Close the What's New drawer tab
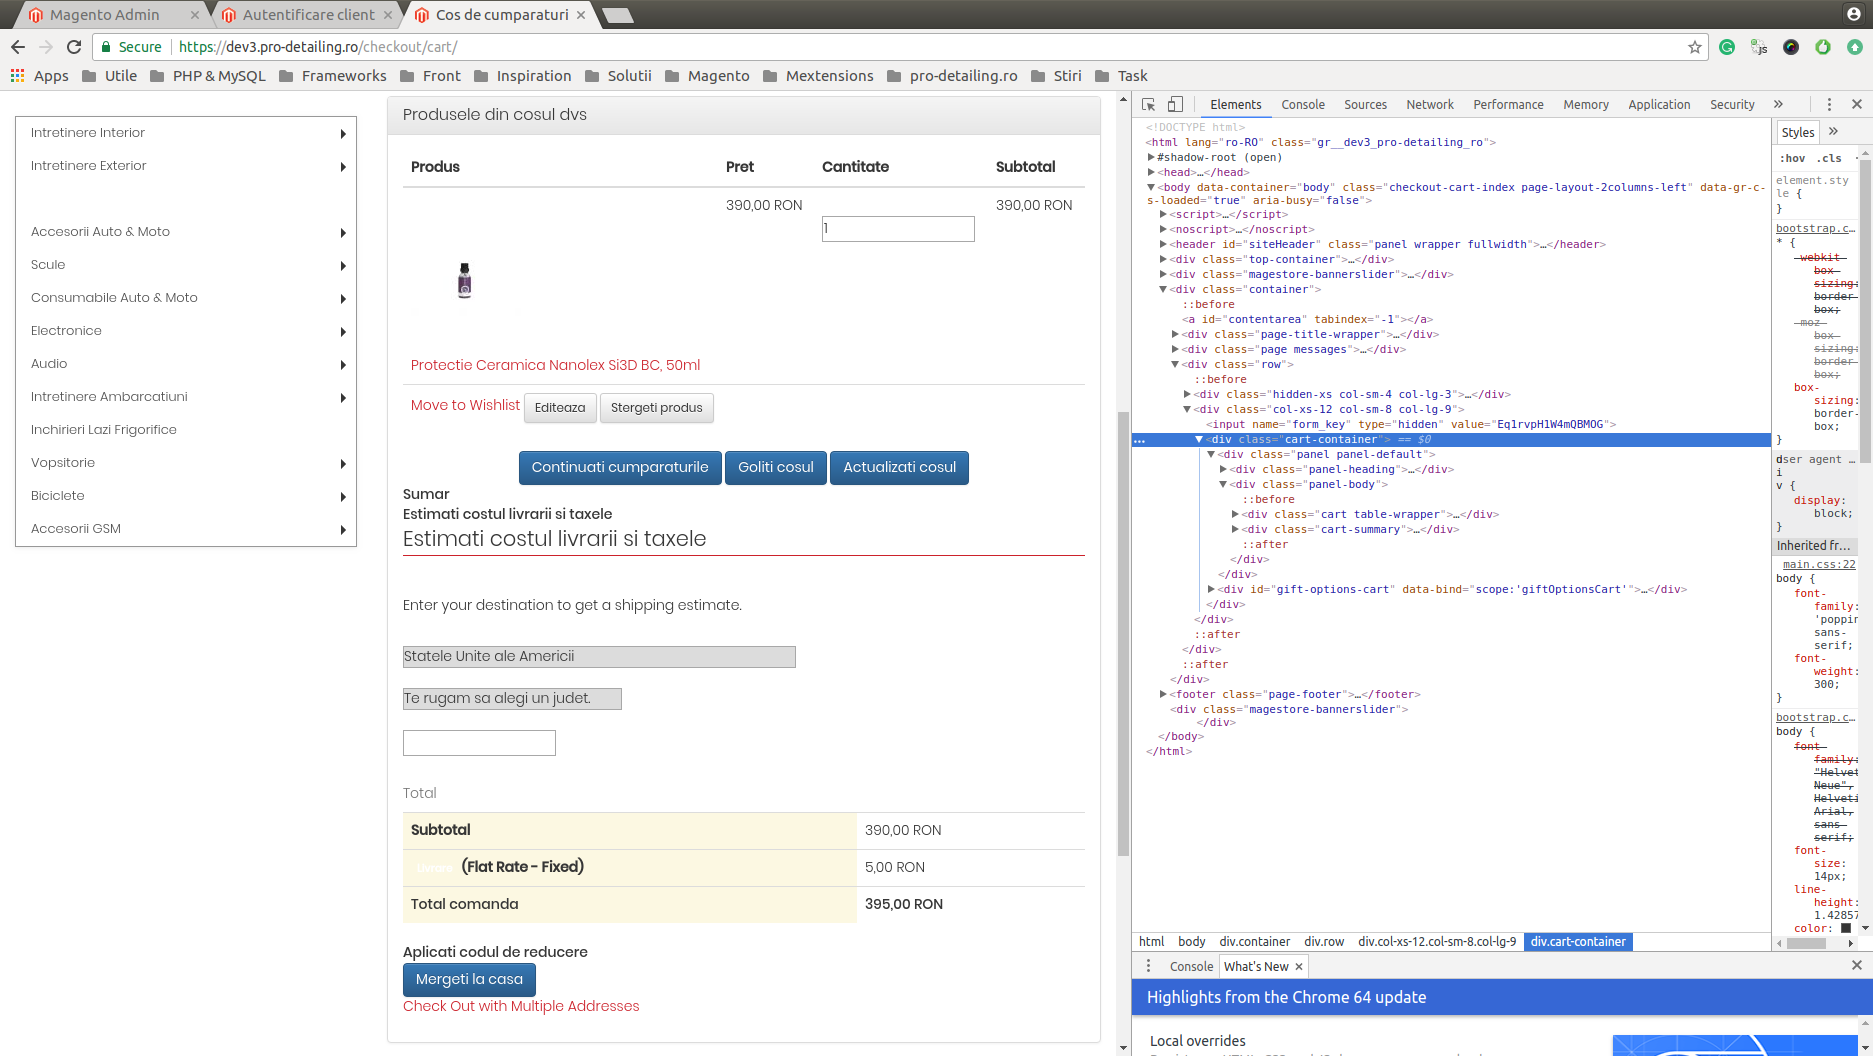Image resolution: width=1873 pixels, height=1056 pixels. (1299, 966)
